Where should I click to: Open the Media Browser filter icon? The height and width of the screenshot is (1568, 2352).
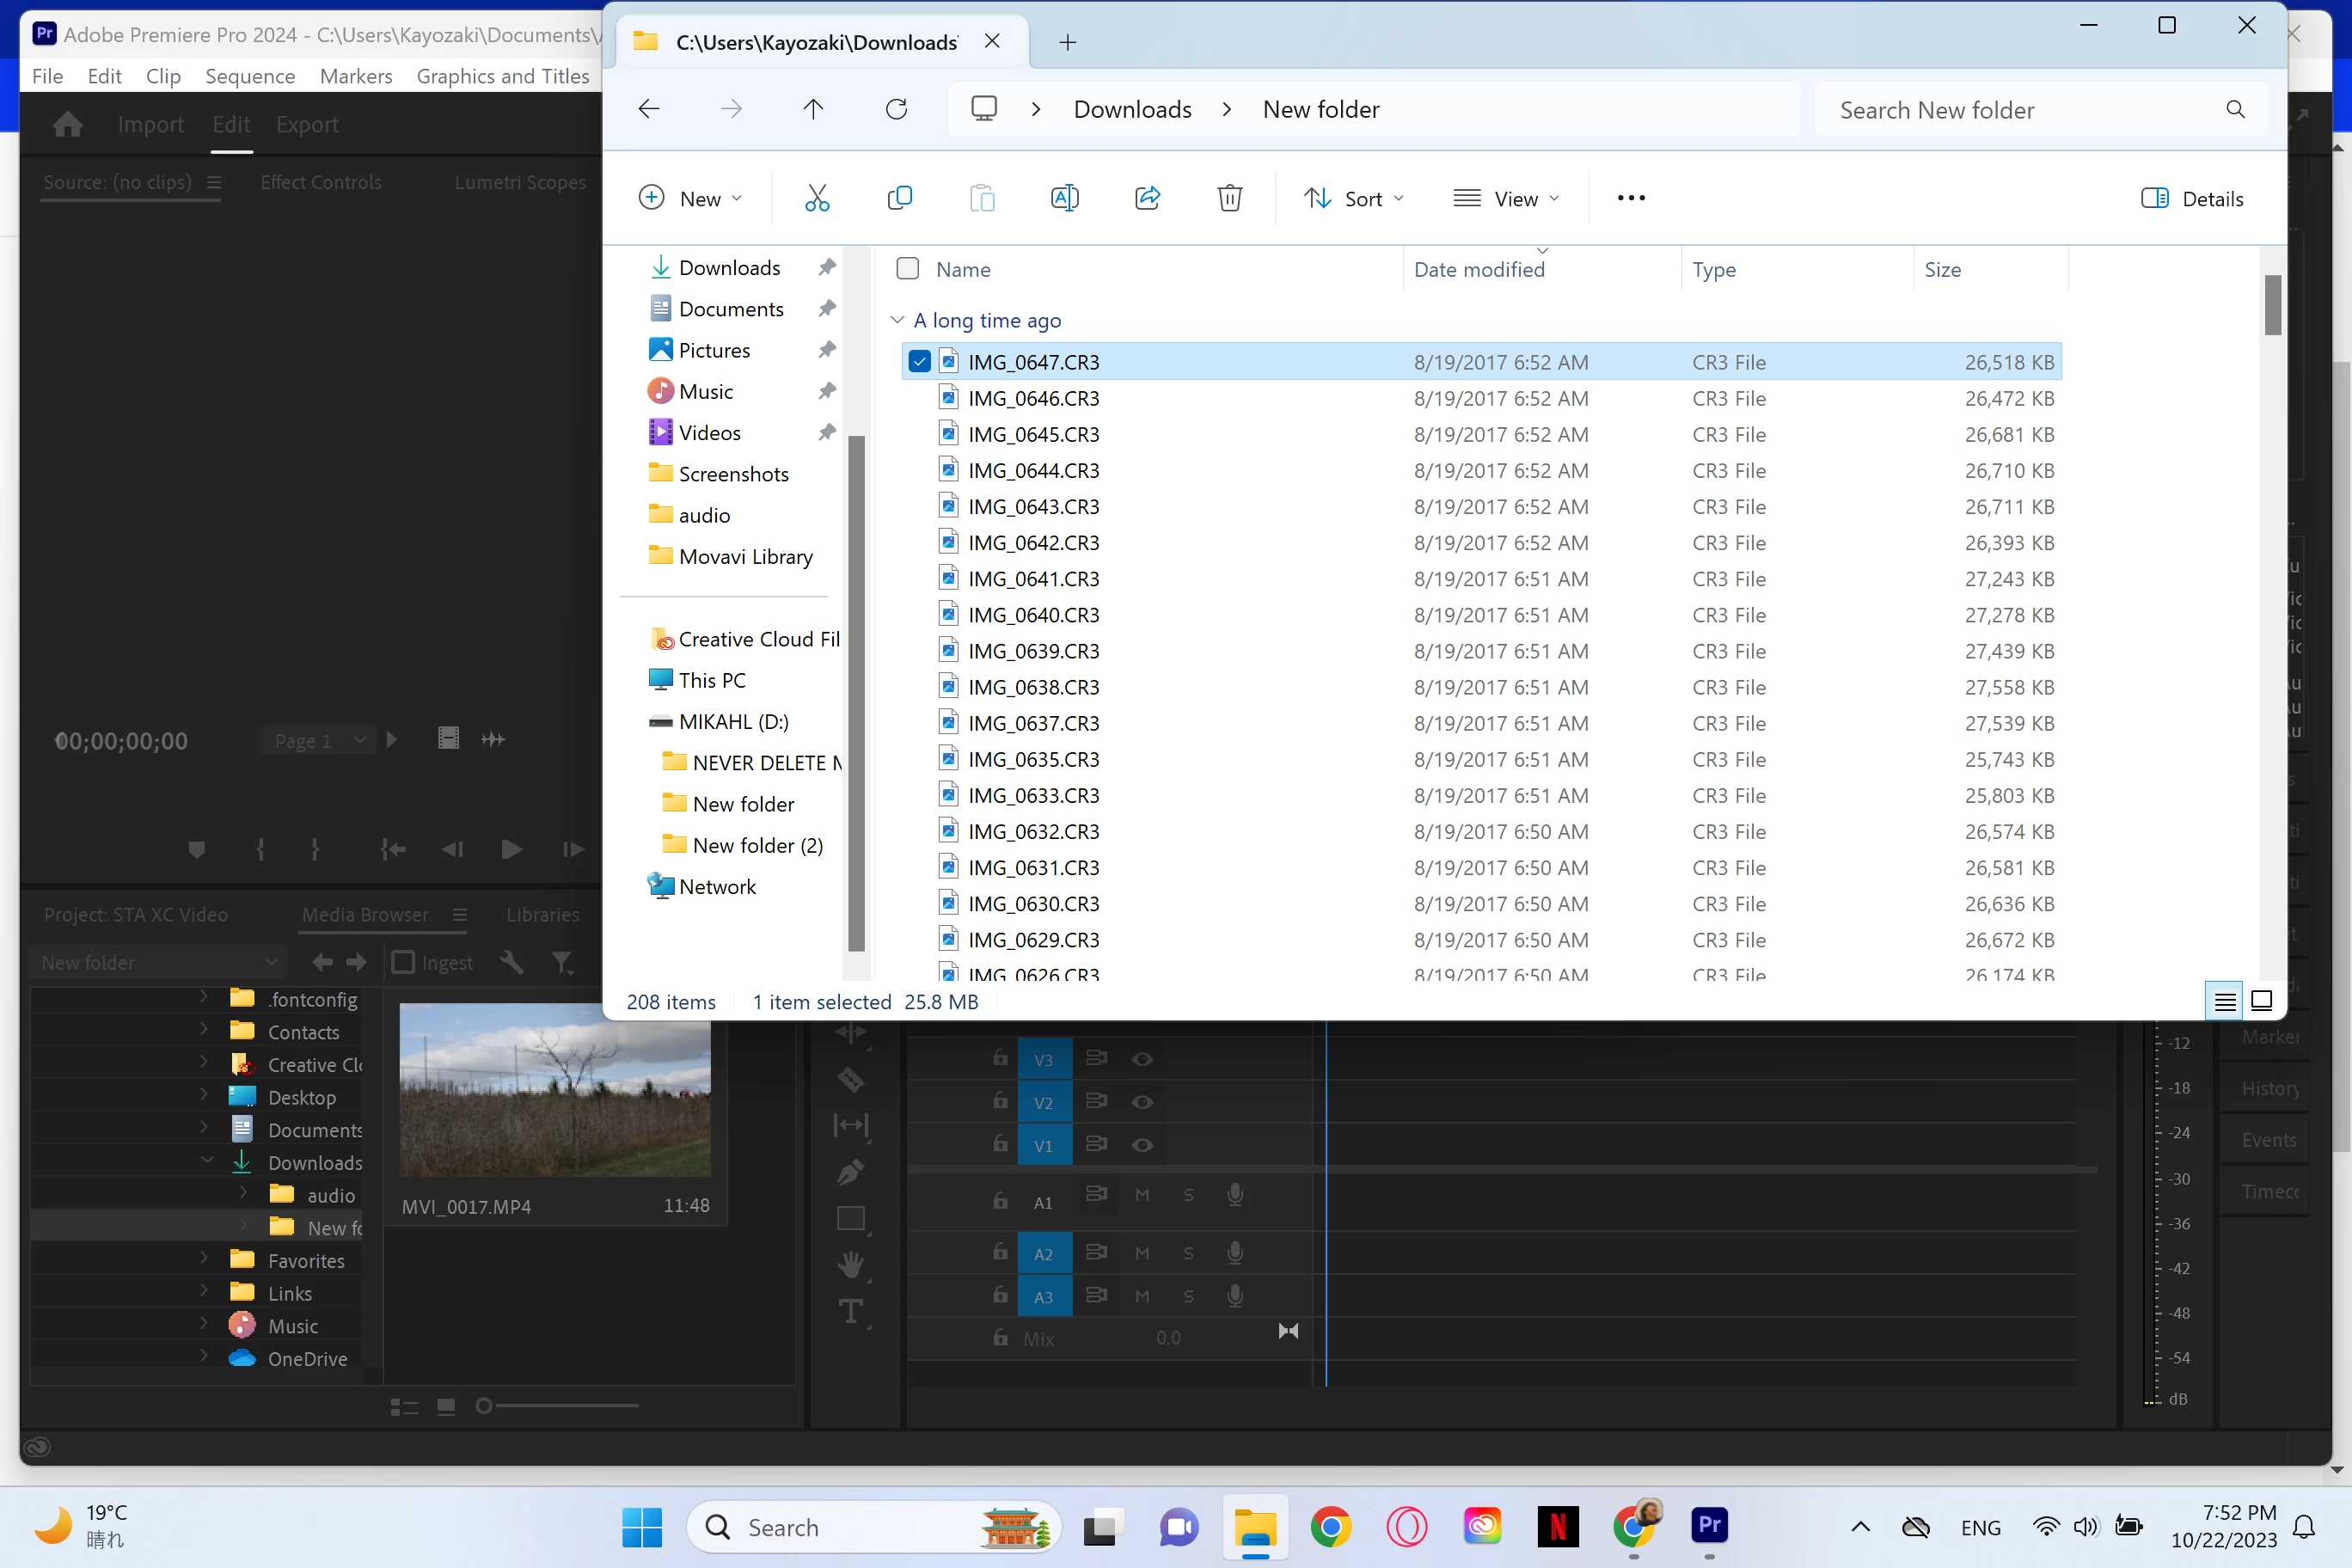(x=562, y=962)
